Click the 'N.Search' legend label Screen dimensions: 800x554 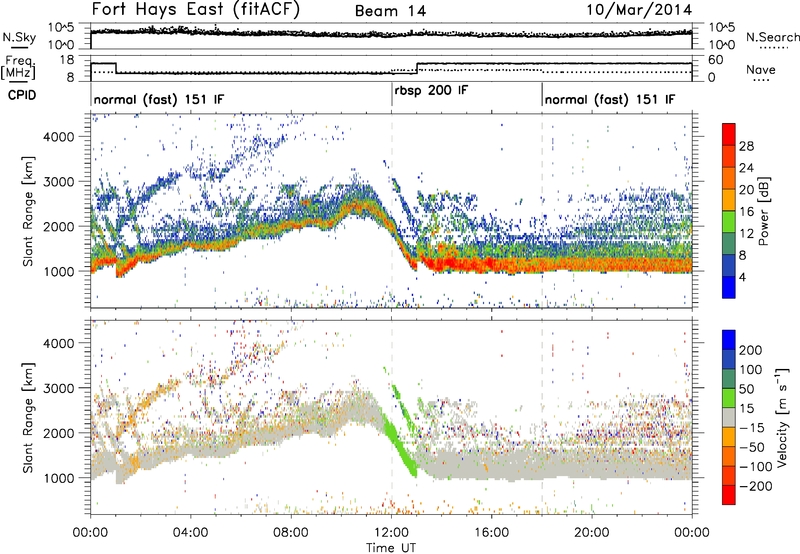tap(772, 37)
